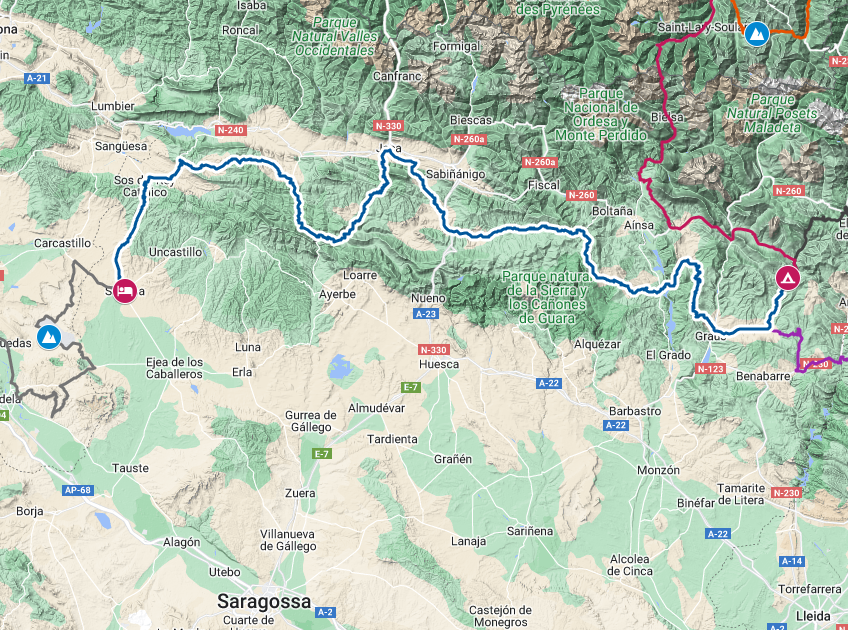The height and width of the screenshot is (630, 848).
Task: Select the Huesca city label
Action: pos(439,364)
